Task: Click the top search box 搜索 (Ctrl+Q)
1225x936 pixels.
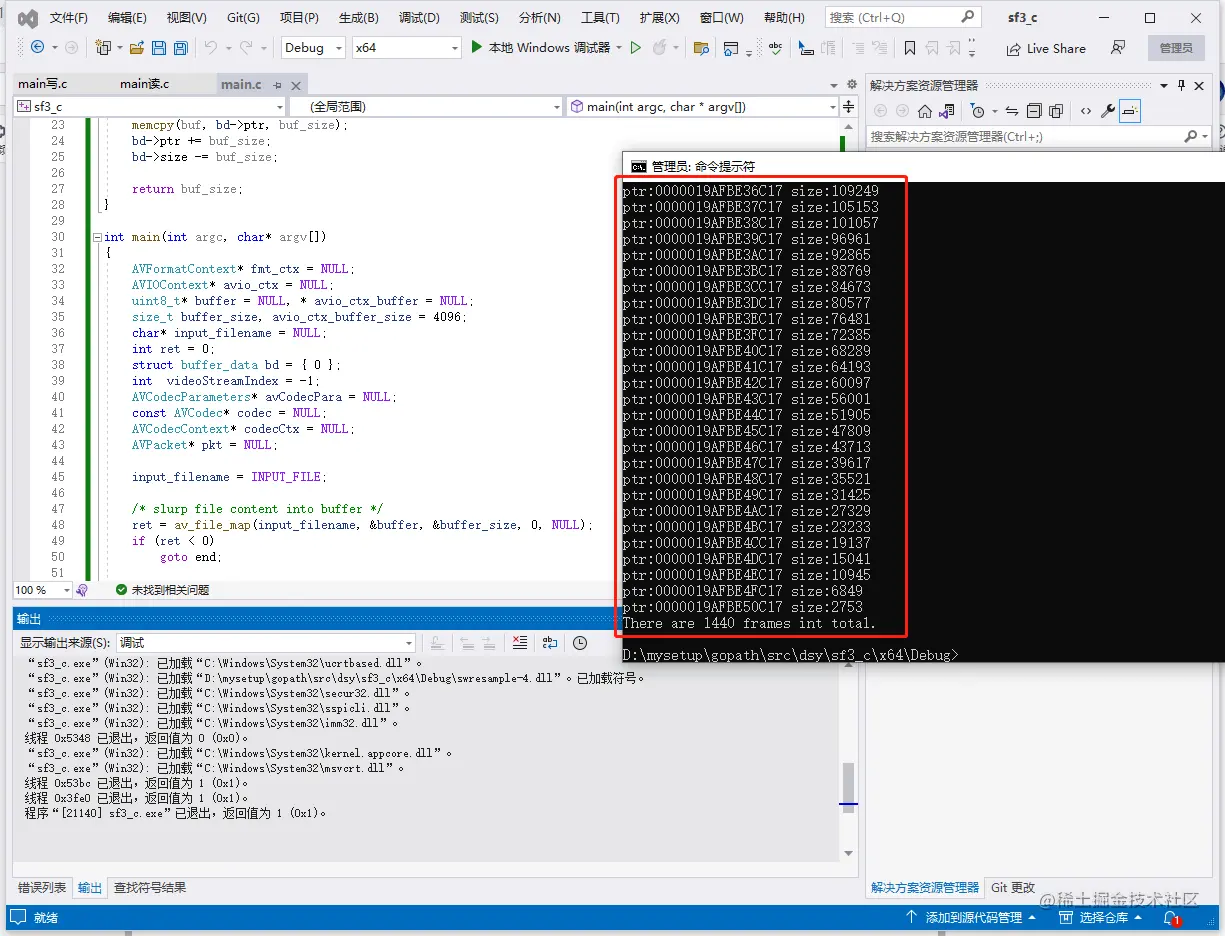Action: [x=901, y=17]
